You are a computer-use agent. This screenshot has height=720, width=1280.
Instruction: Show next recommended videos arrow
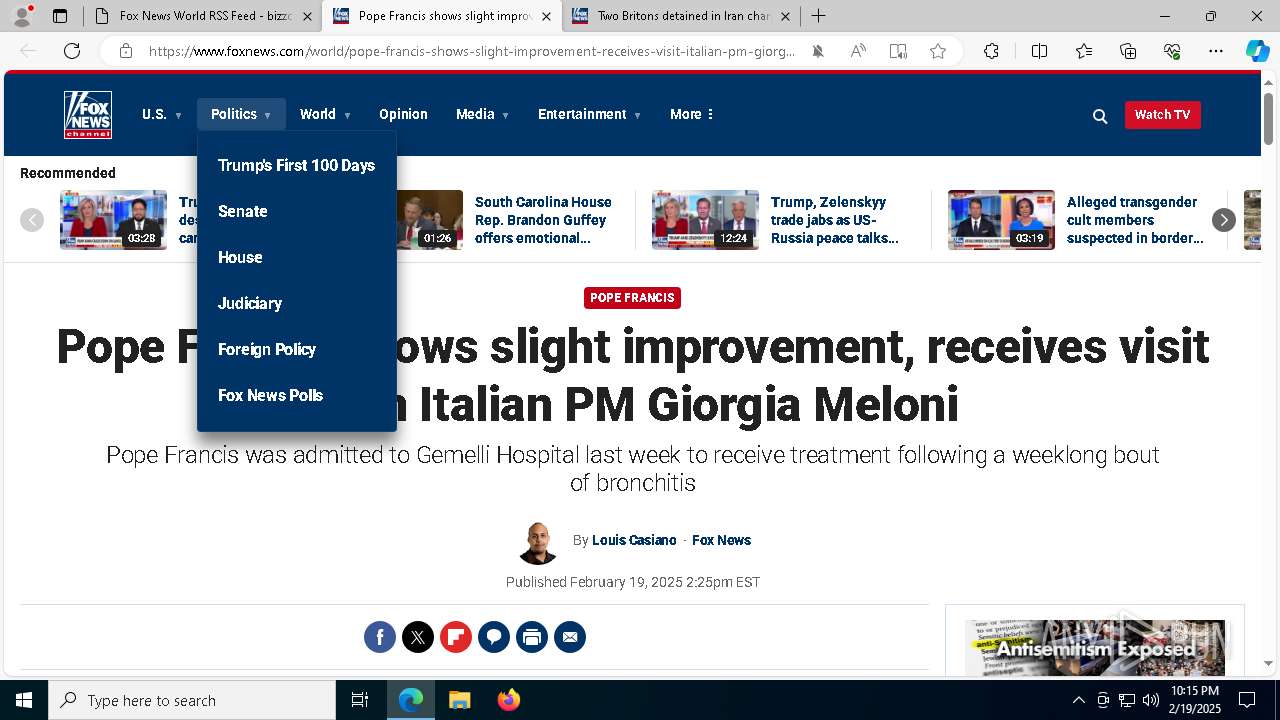1224,220
